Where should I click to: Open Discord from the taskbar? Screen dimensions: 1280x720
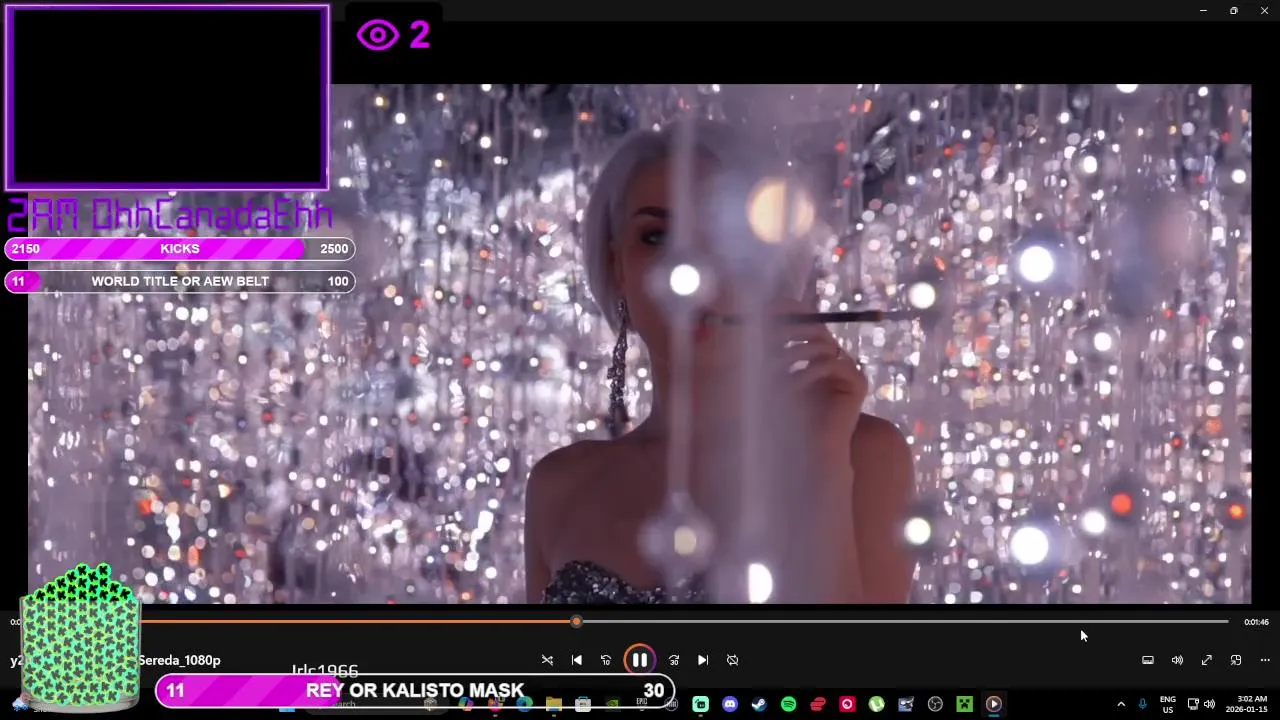(730, 704)
